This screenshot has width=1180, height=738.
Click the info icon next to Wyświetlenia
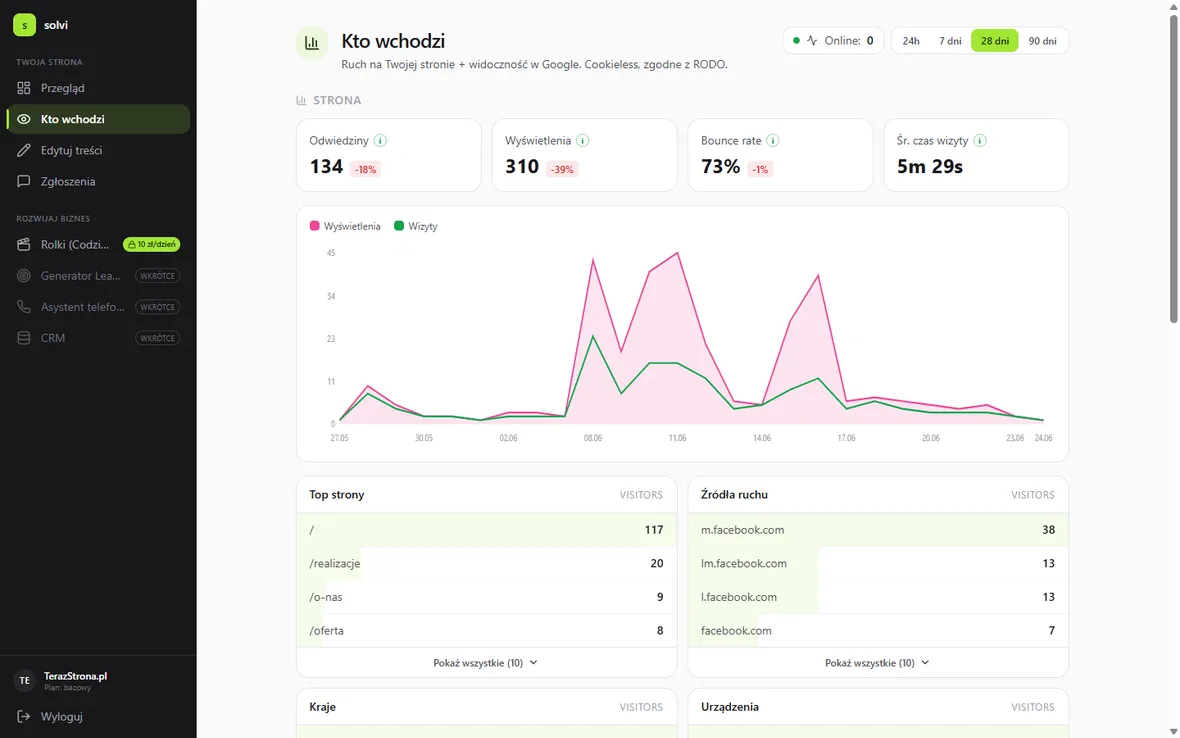coord(582,141)
